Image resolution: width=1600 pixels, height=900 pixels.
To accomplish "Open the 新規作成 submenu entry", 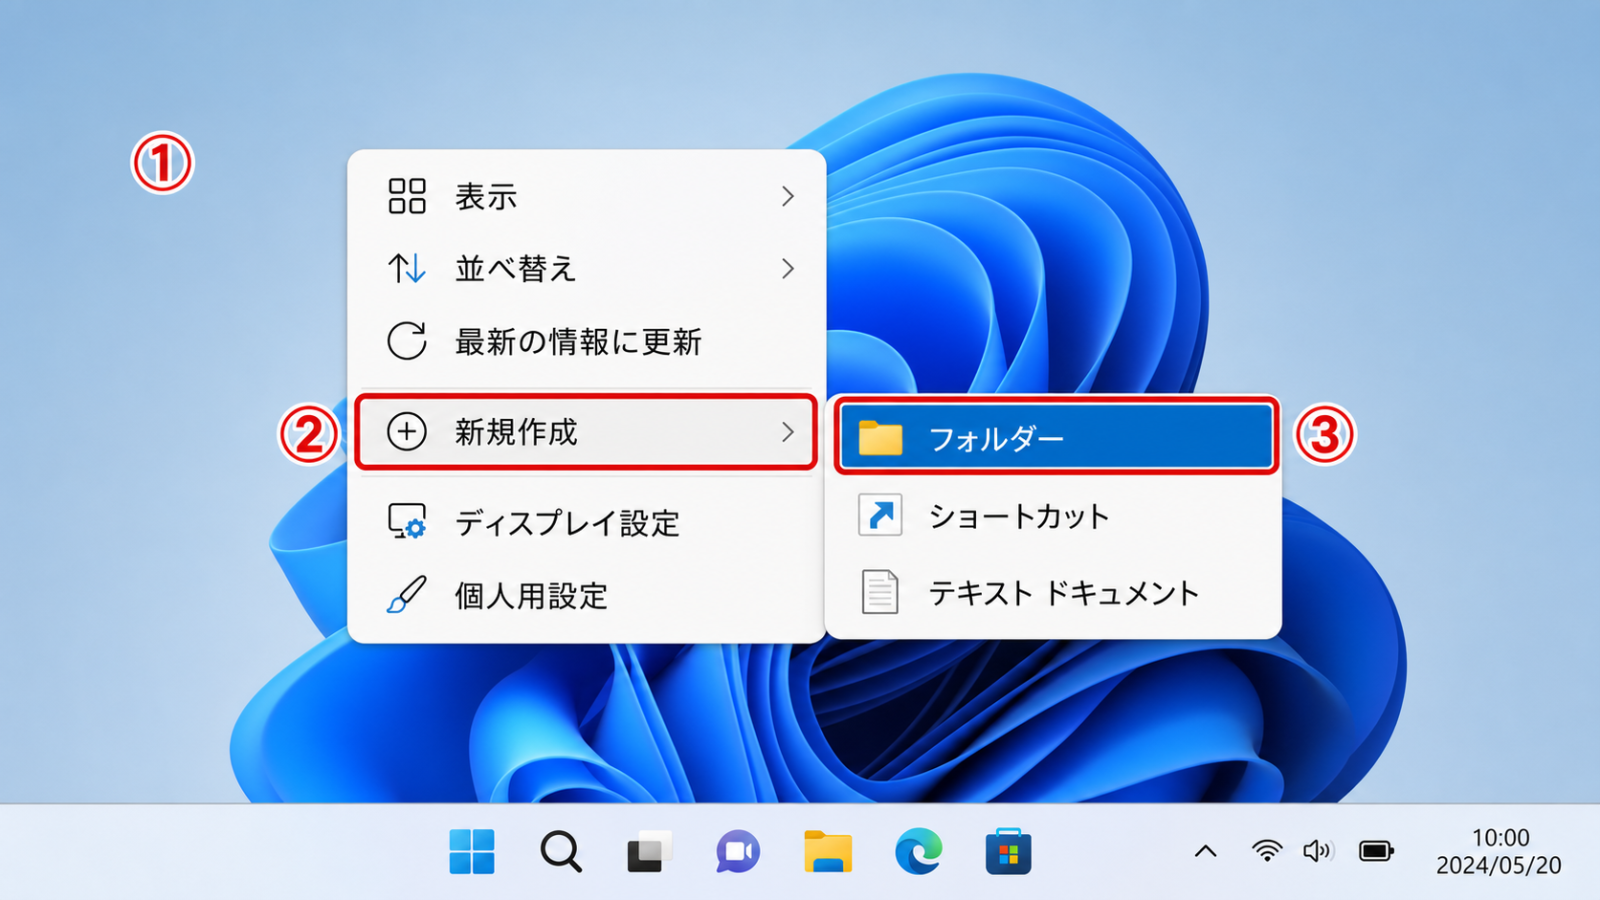I will (x=586, y=432).
